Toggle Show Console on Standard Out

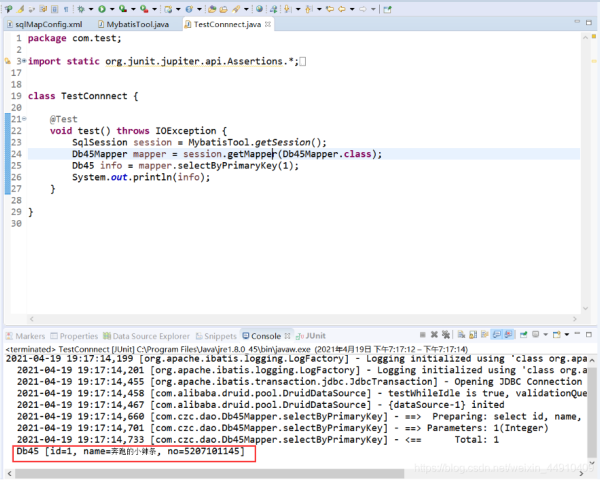497,335
